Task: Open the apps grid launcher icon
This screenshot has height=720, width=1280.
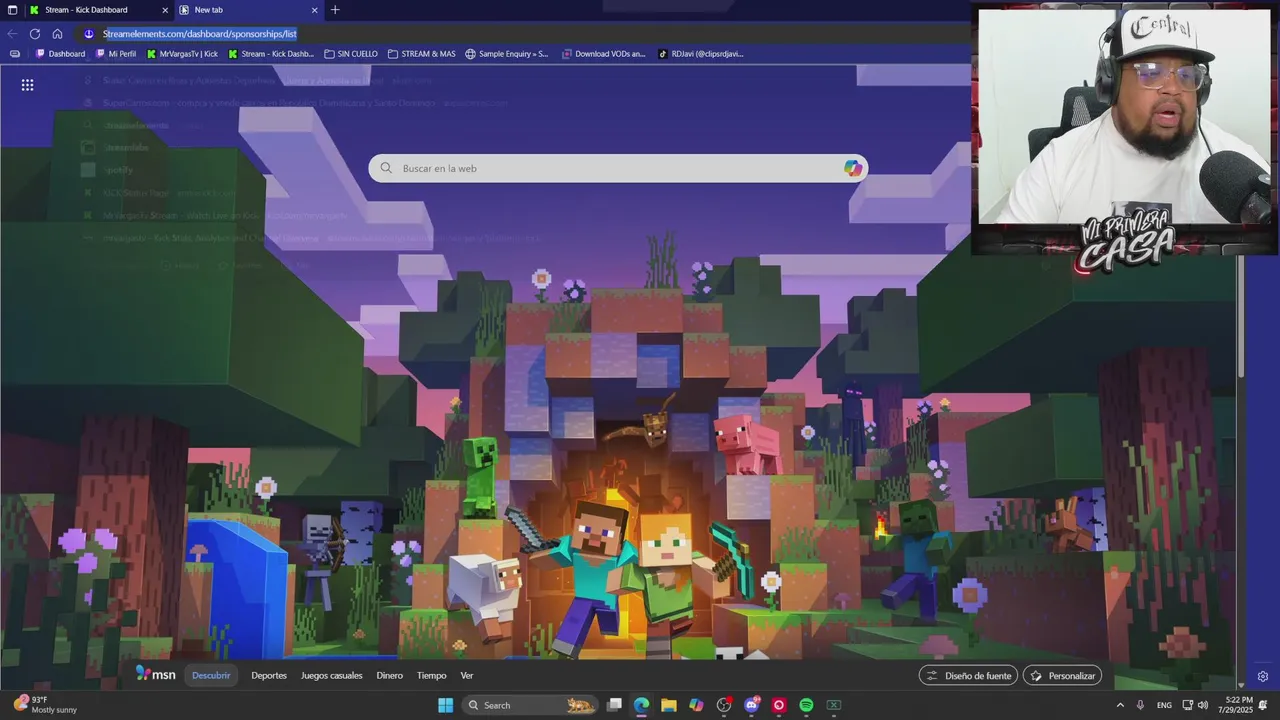Action: [27, 85]
